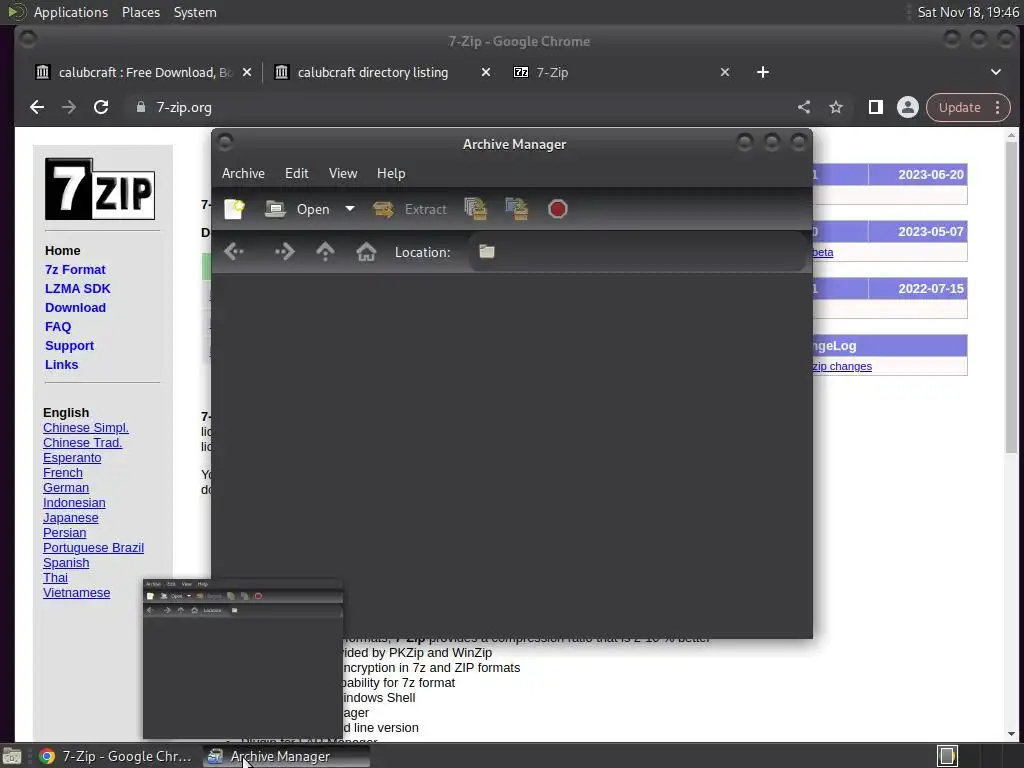Click the 7-Zip logo on the webpage

coord(100,189)
